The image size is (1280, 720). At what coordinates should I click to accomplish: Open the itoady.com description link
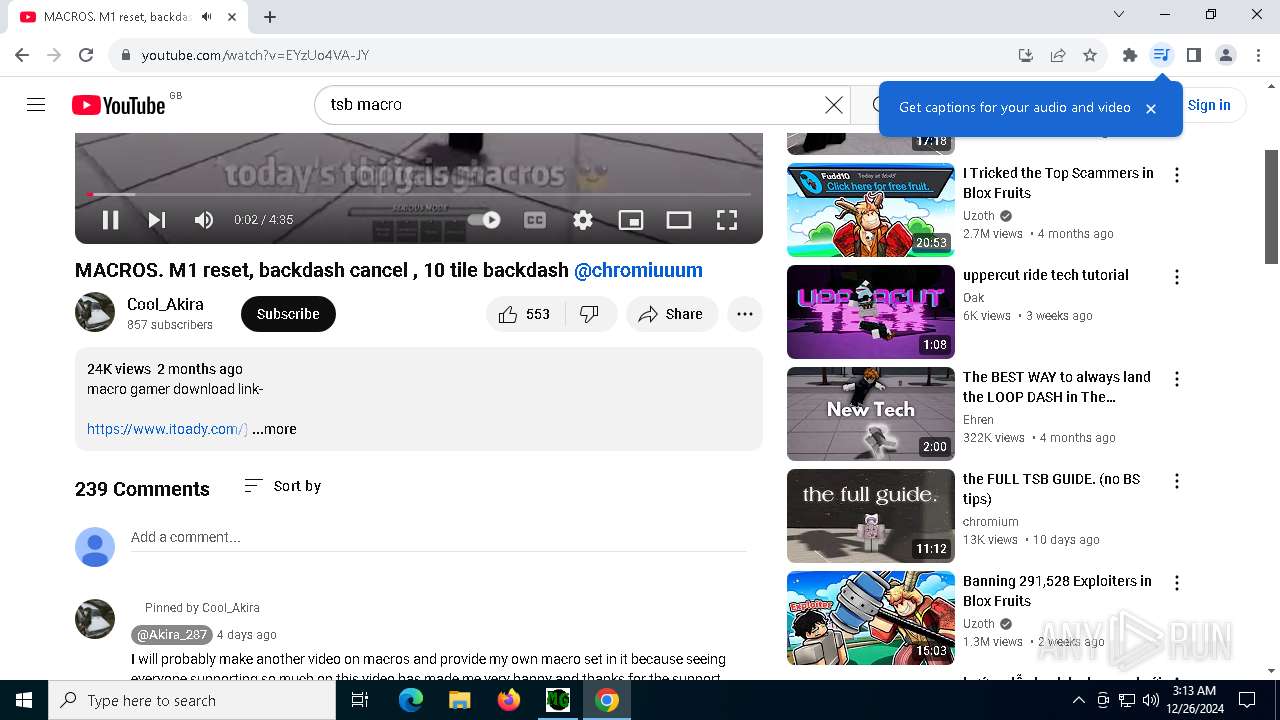167,429
